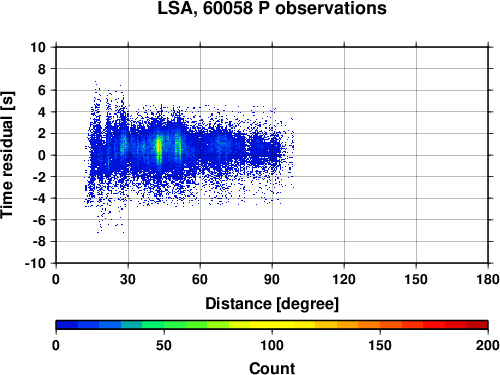500x375 pixels.
Task: Click the x-axis tick label 180
Action: pos(488,279)
